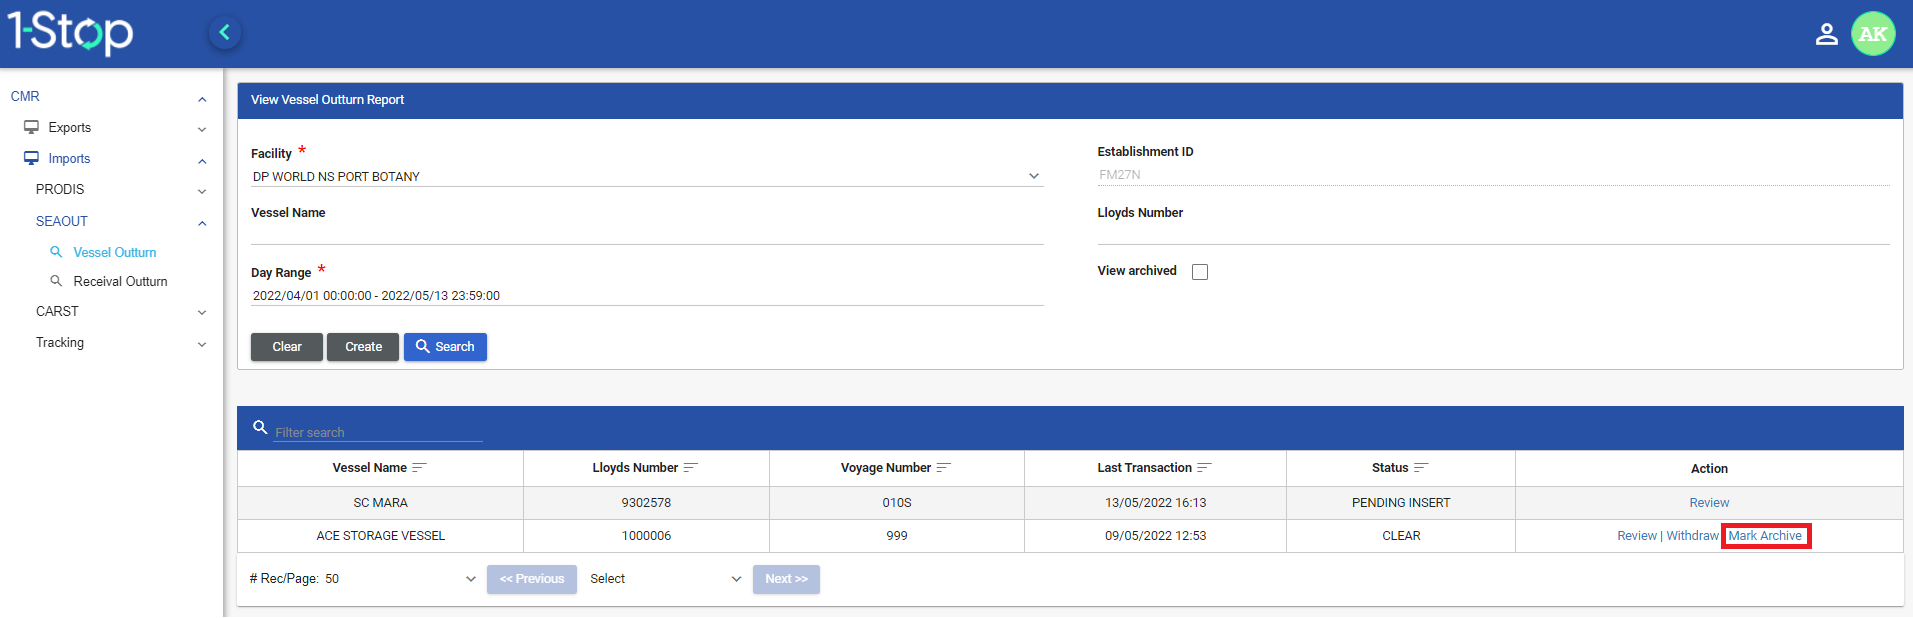Screen dimensions: 1913x618
Task: Click the 09/05/2022 12:53 transaction cell
Action: [x=1155, y=536]
